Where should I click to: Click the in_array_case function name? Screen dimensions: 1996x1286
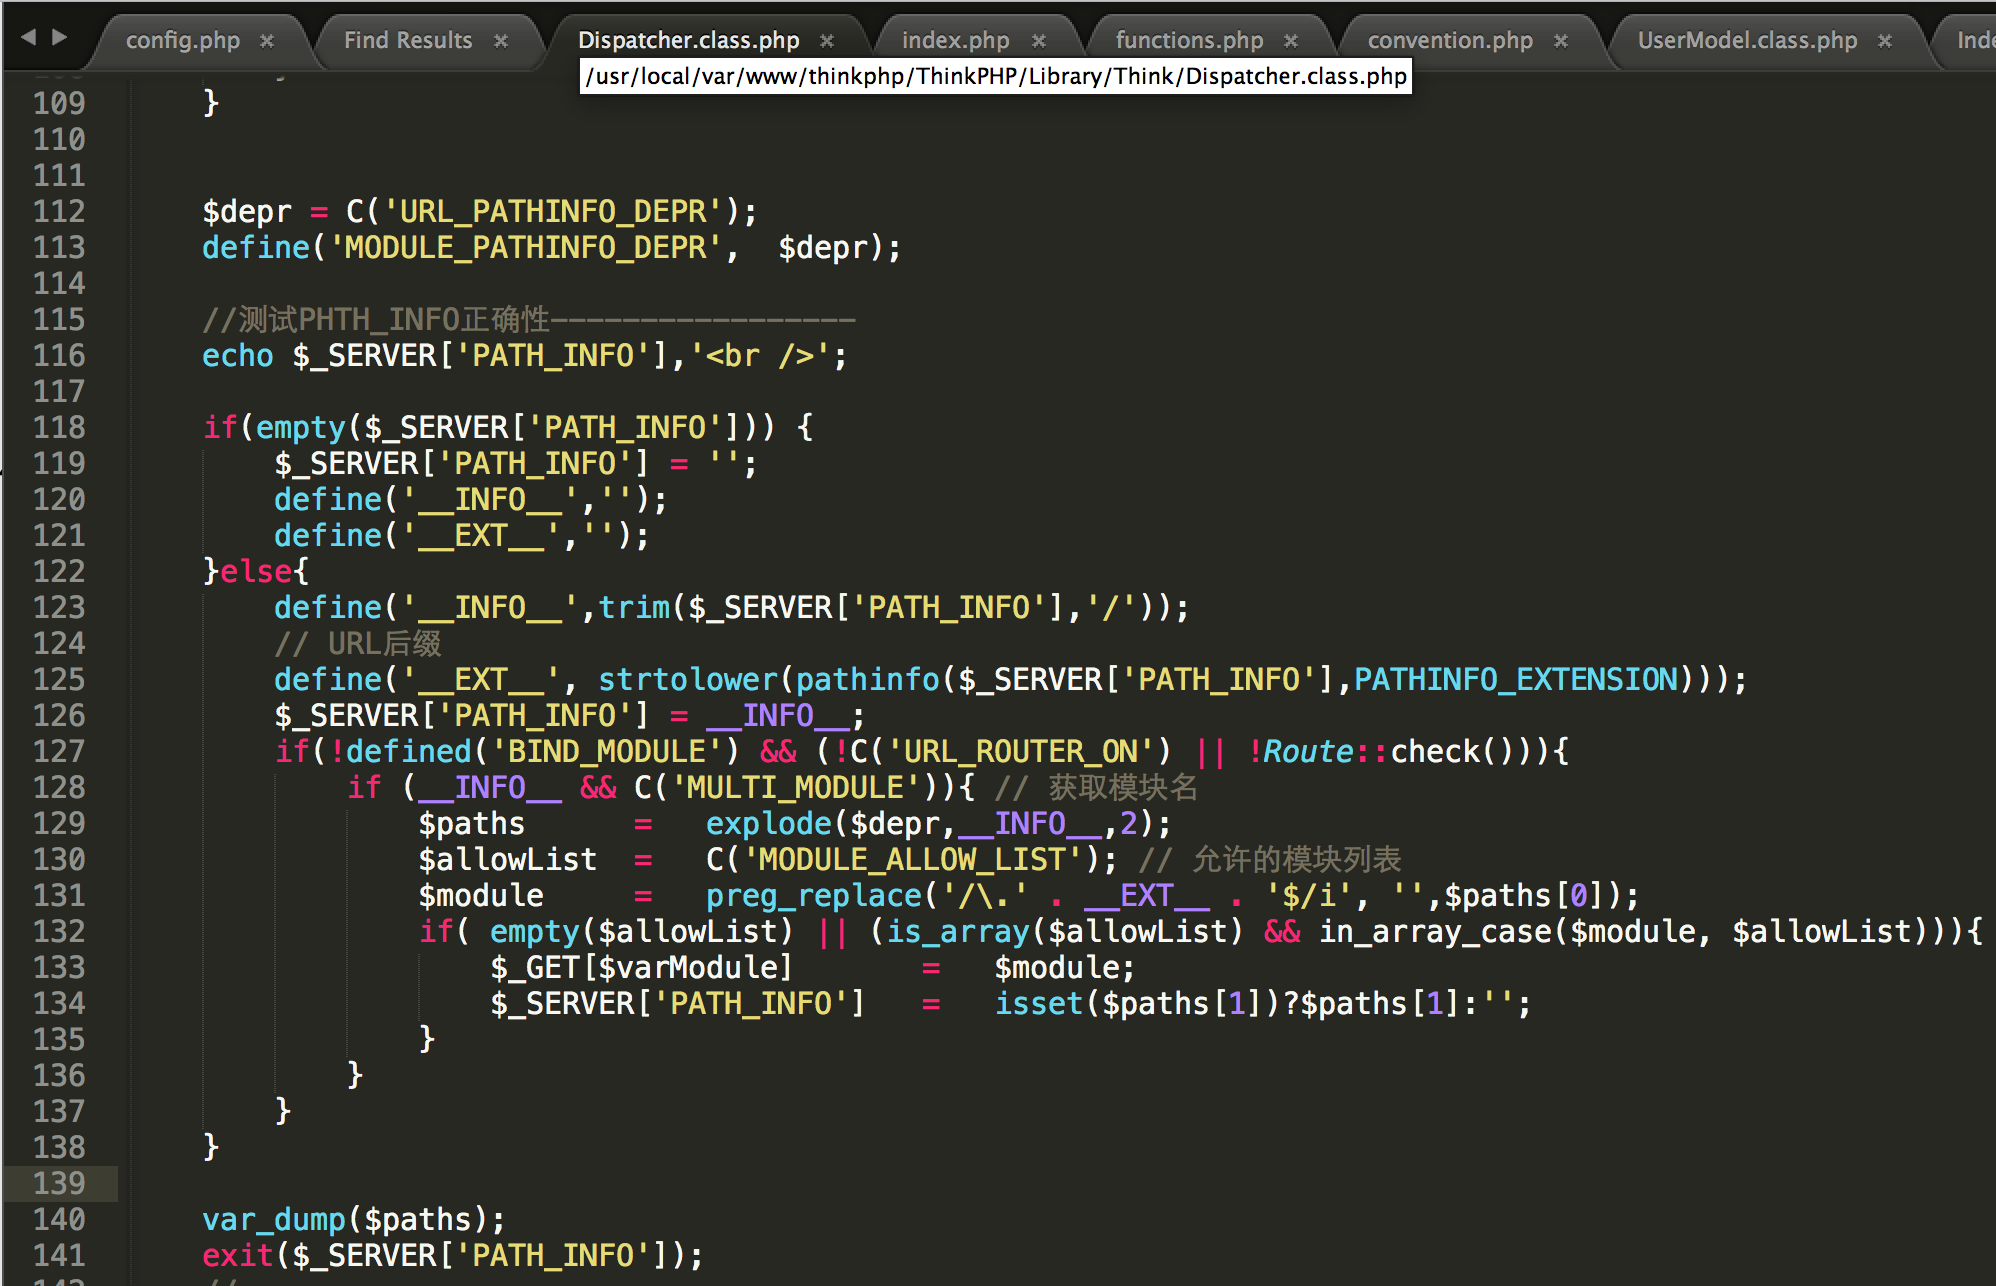1435,931
